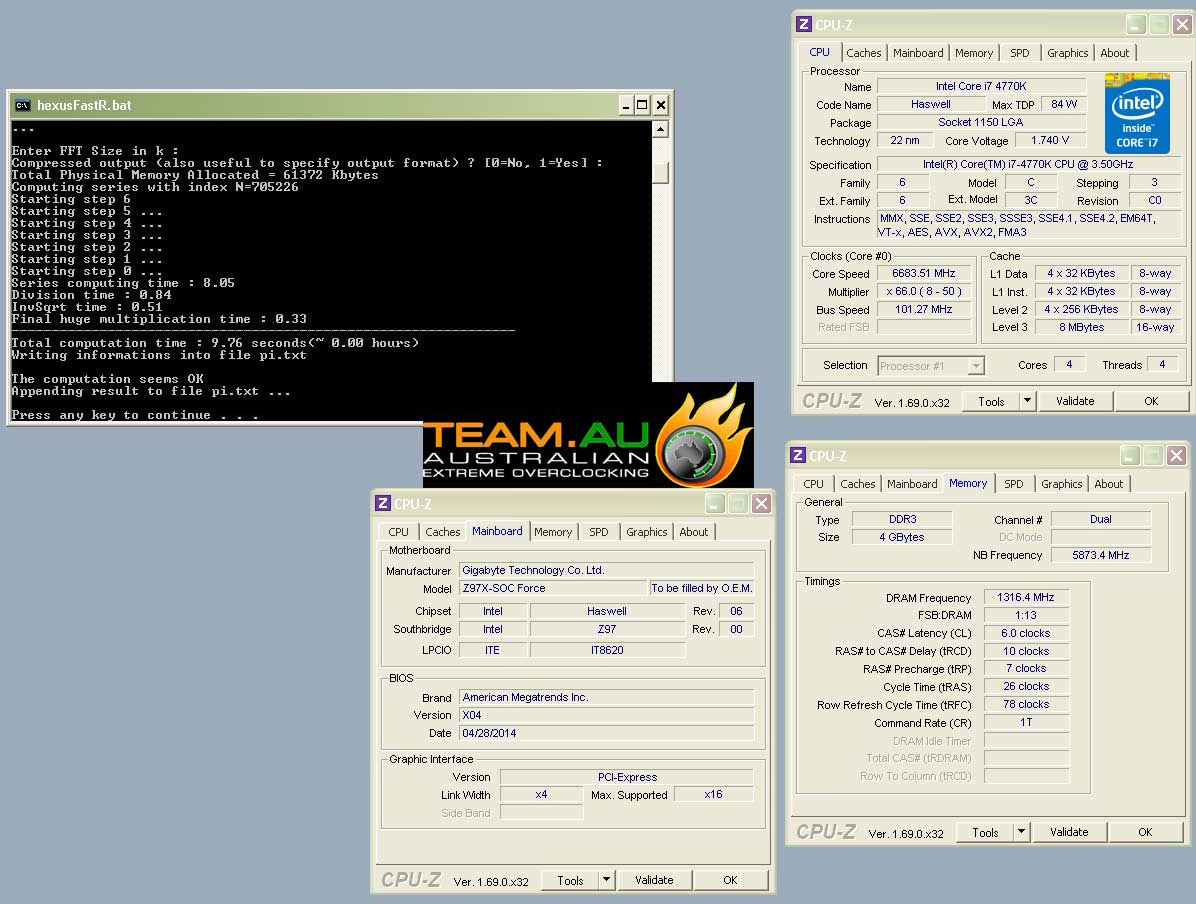This screenshot has height=904, width=1196.
Task: Click the CPU-Z icon in Mainboard window title
Action: (383, 503)
